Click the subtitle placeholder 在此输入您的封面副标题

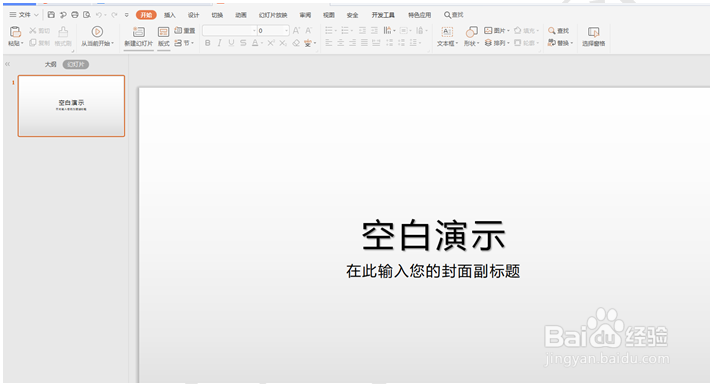433,271
